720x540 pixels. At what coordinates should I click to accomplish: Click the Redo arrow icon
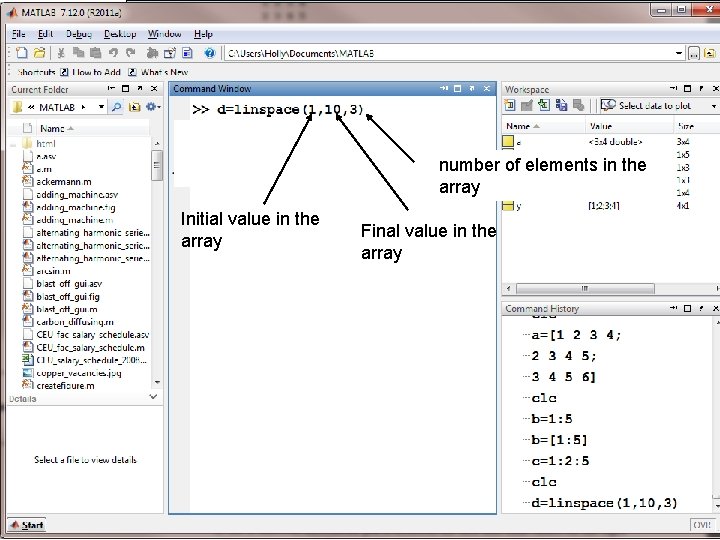[131, 53]
